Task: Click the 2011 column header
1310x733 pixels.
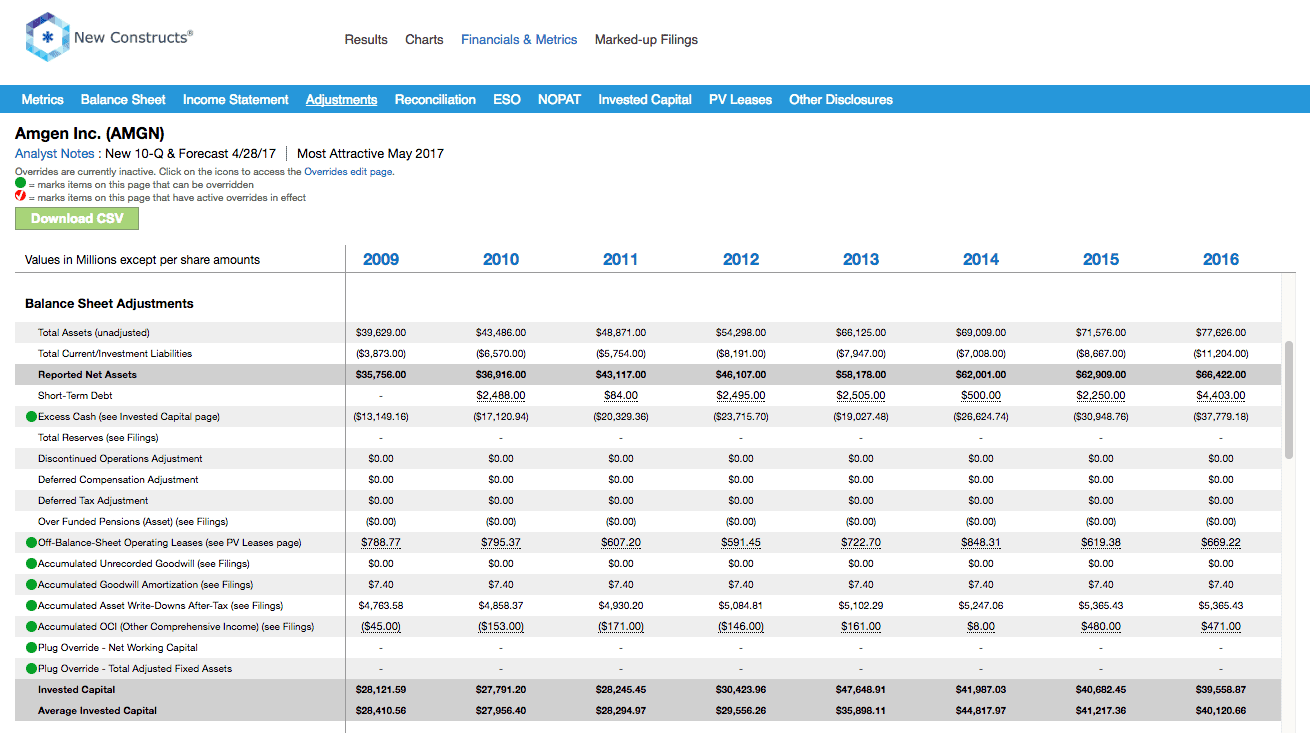Action: [621, 259]
